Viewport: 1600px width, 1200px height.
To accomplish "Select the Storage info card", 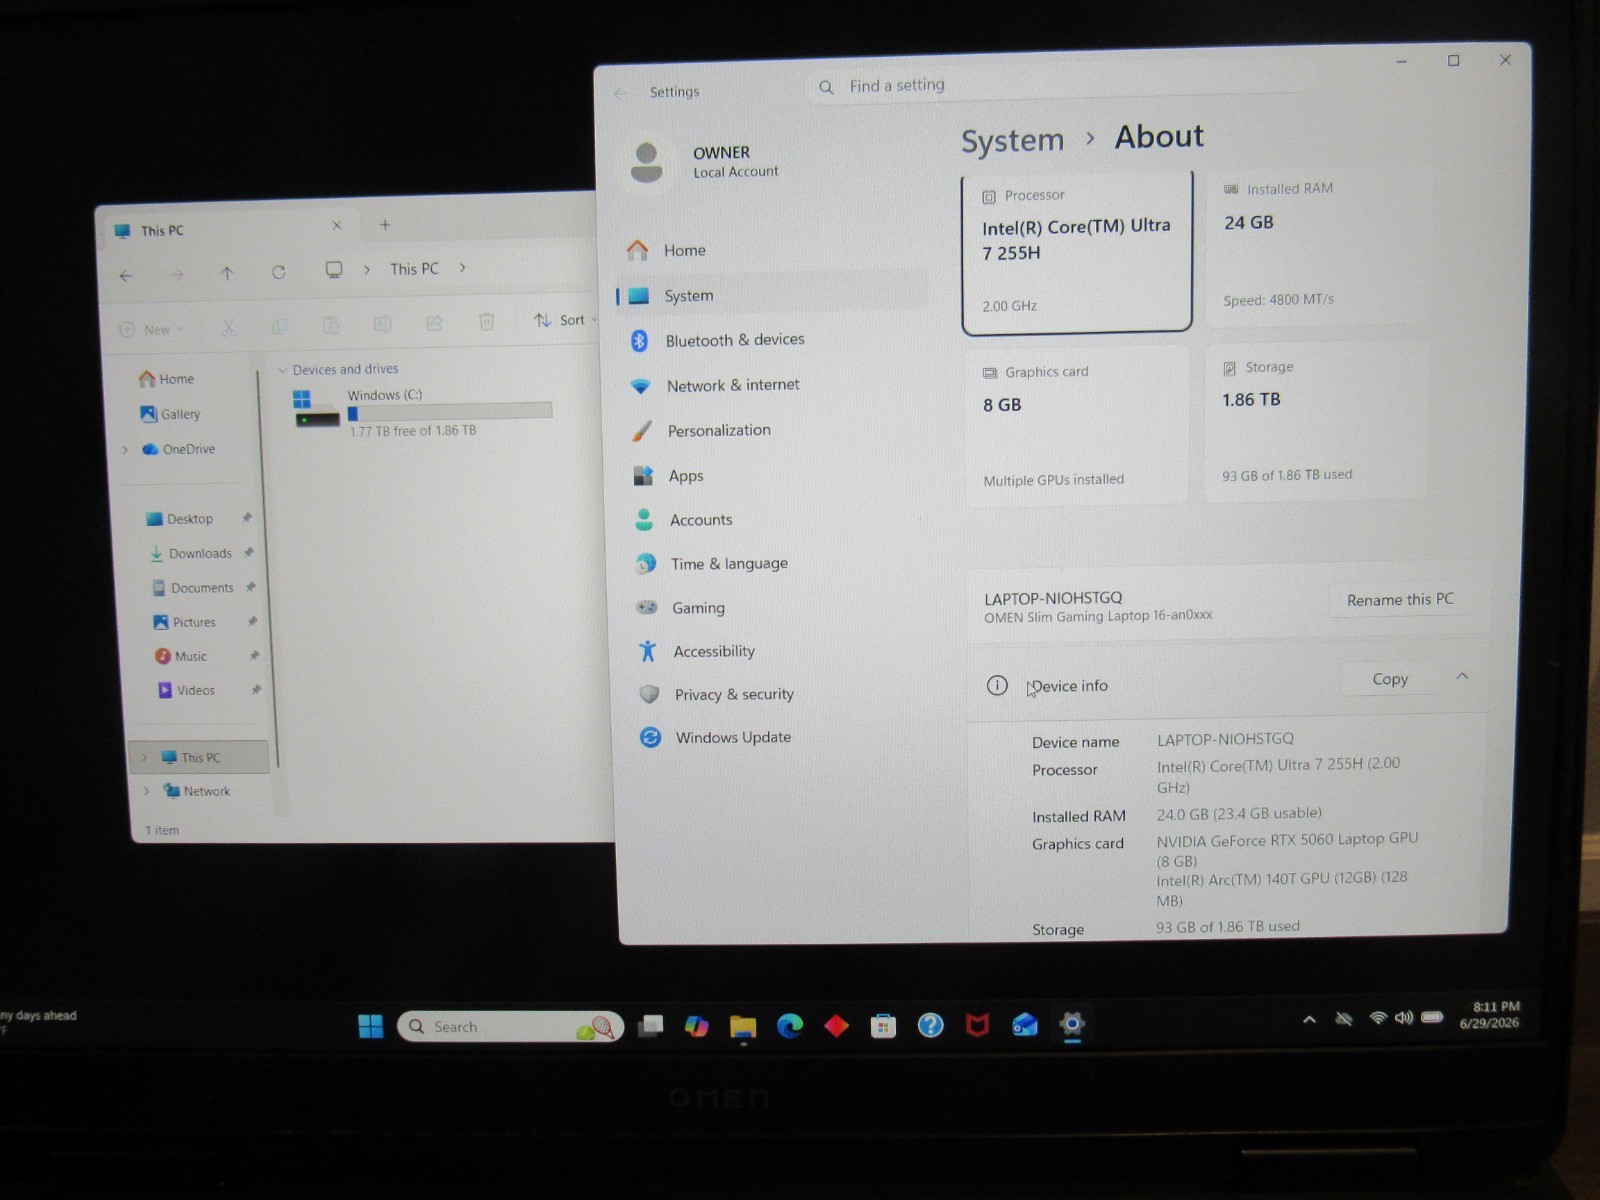I will [1317, 420].
